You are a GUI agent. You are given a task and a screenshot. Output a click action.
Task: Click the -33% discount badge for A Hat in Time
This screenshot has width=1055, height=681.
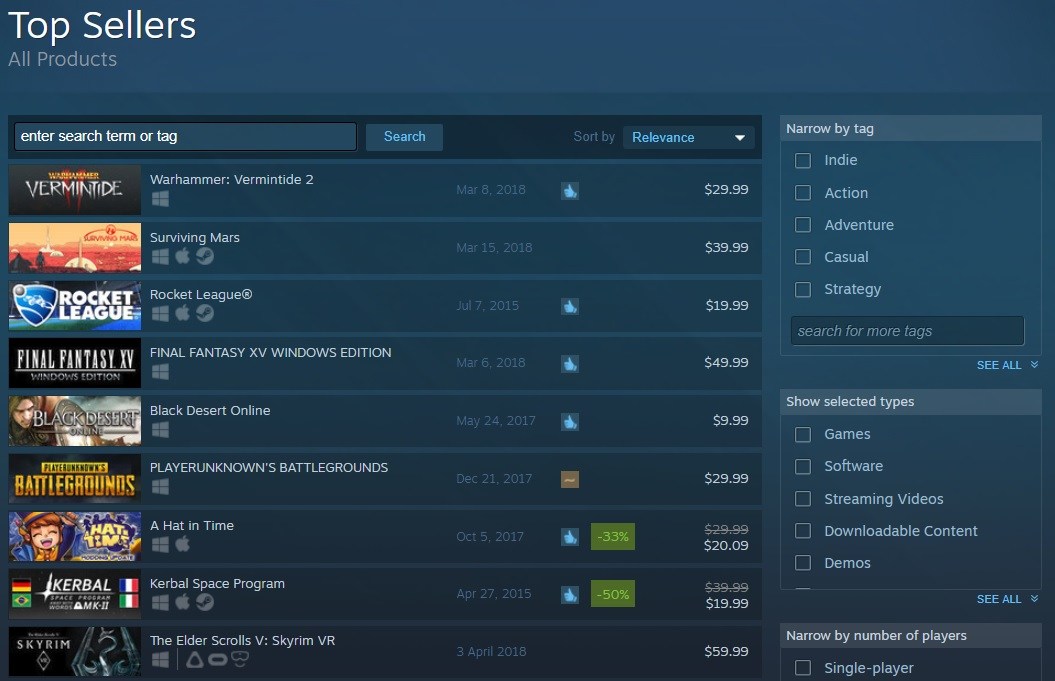click(612, 537)
